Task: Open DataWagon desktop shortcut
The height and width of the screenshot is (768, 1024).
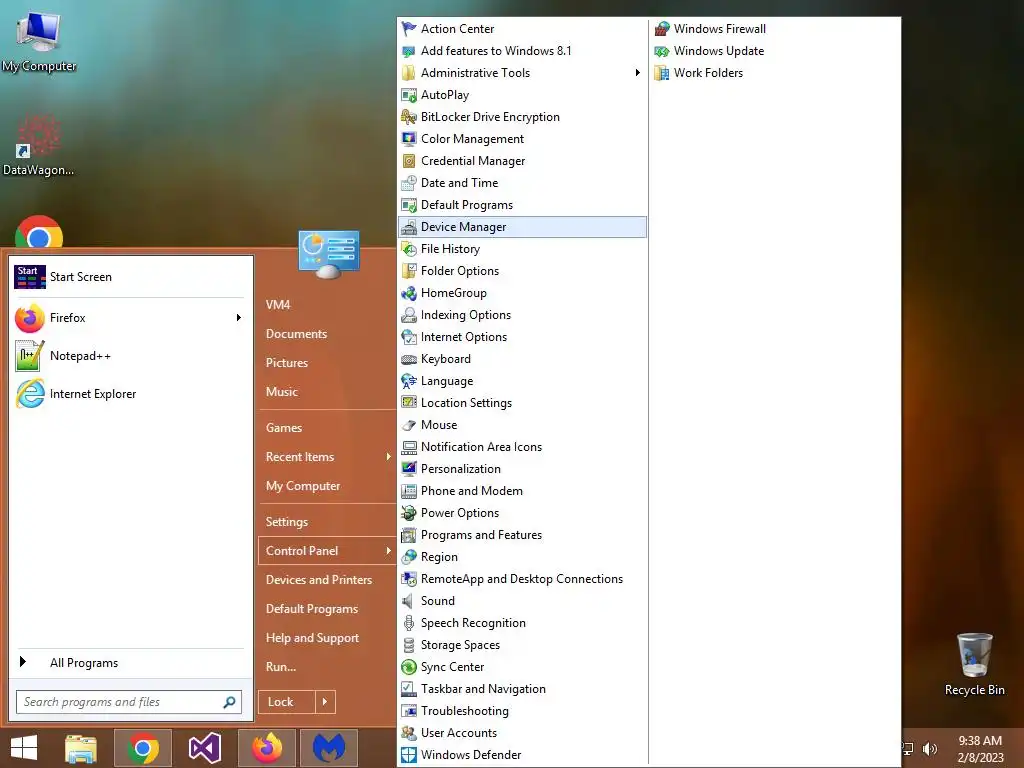Action: [39, 145]
